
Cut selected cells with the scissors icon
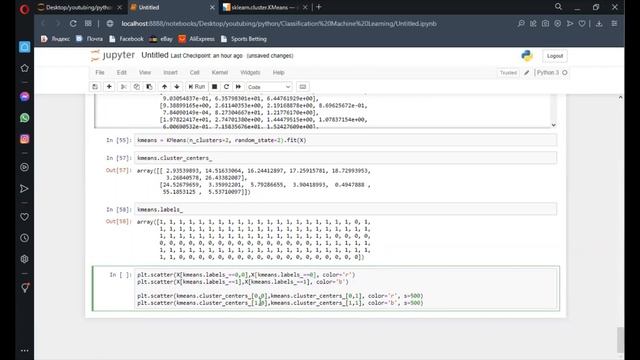[x=123, y=87]
